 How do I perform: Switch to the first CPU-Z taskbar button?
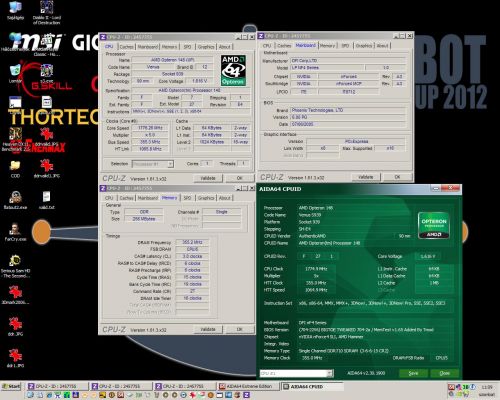click(57, 386)
